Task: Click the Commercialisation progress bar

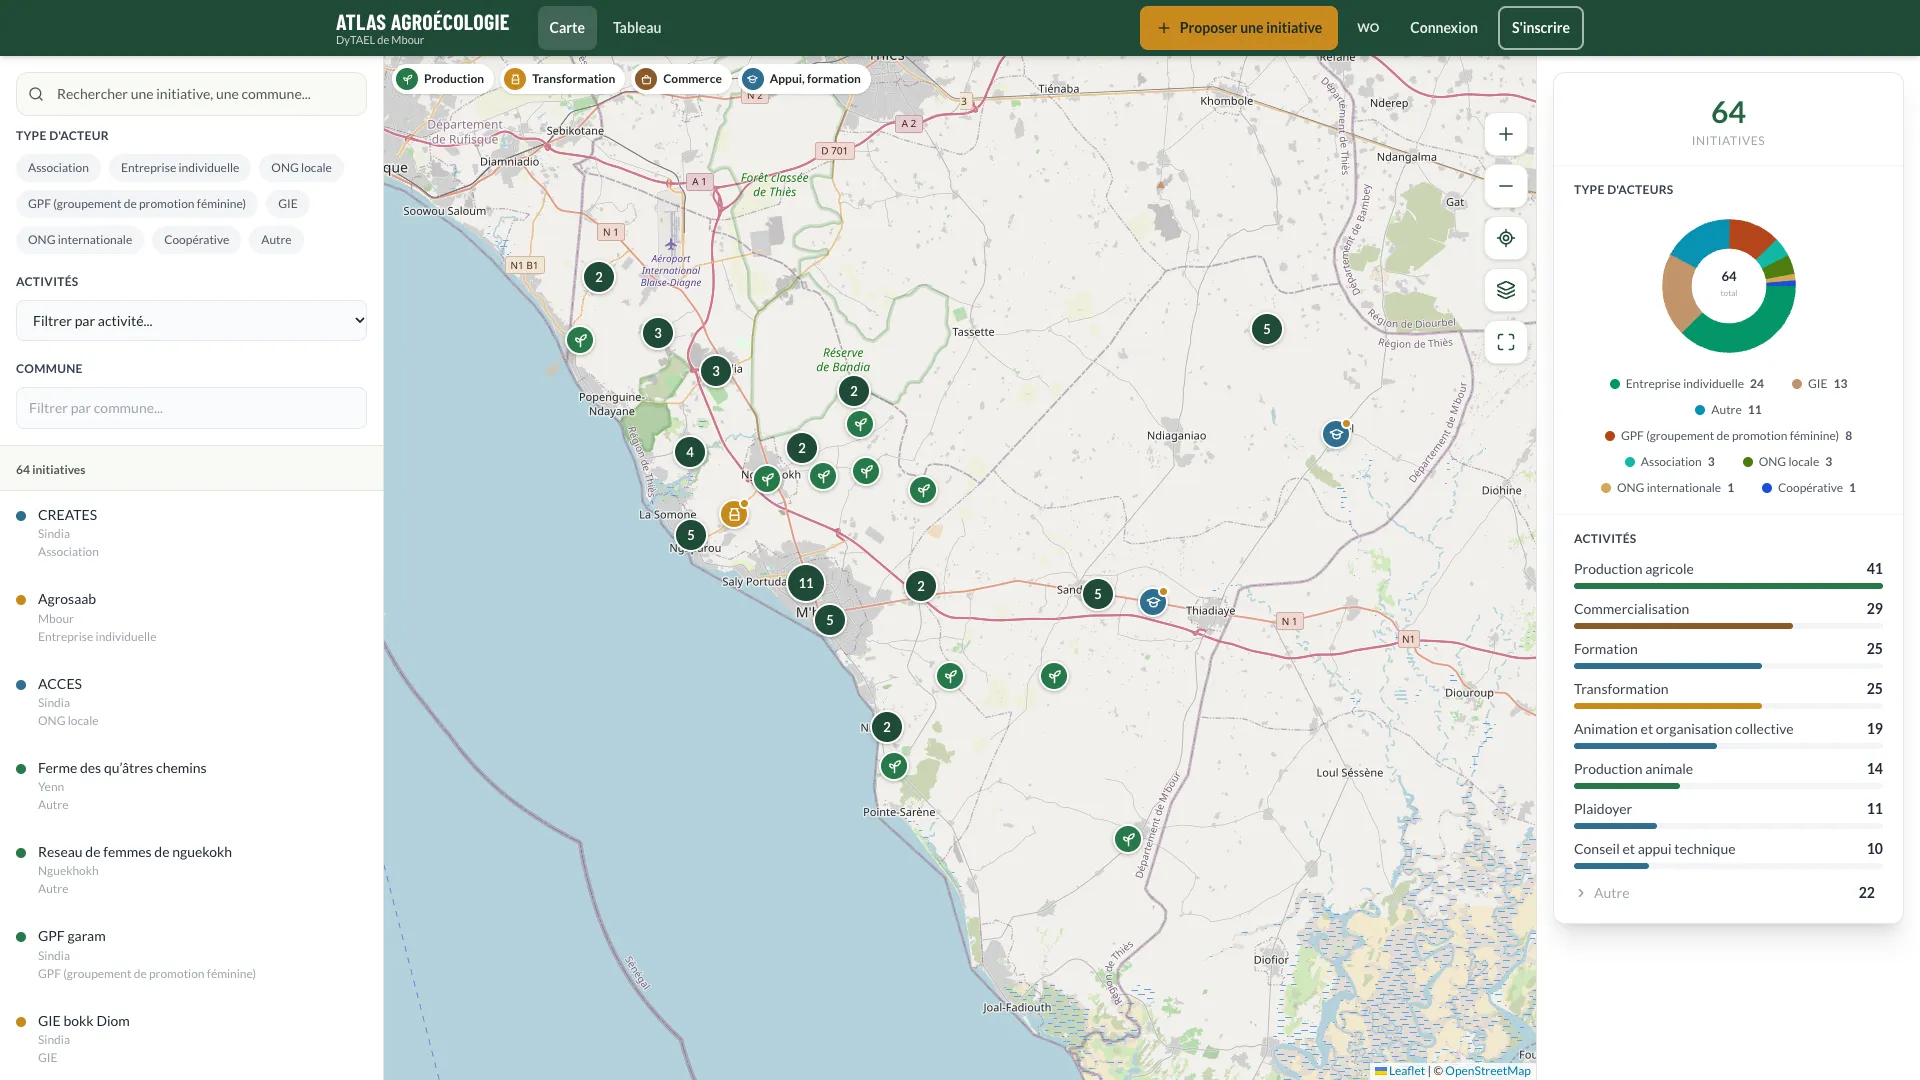Action: (x=1728, y=626)
